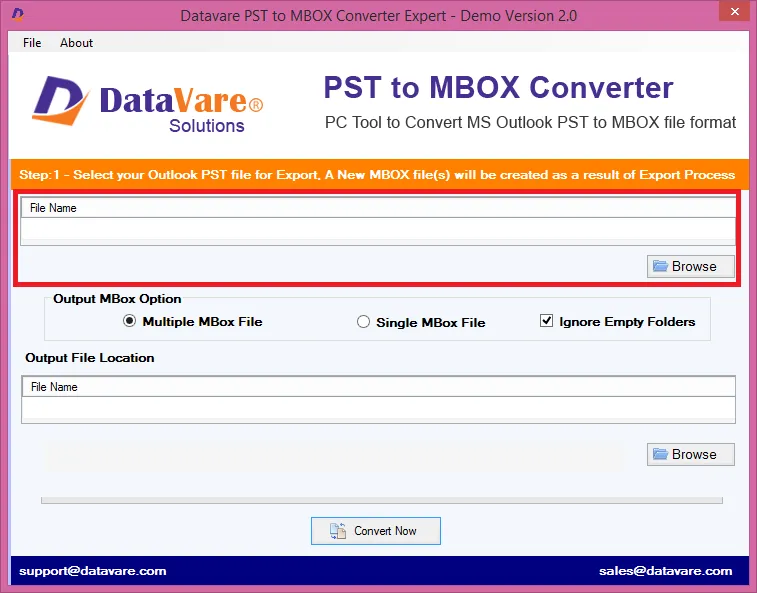Click support@datavare.com email text

coord(93,571)
